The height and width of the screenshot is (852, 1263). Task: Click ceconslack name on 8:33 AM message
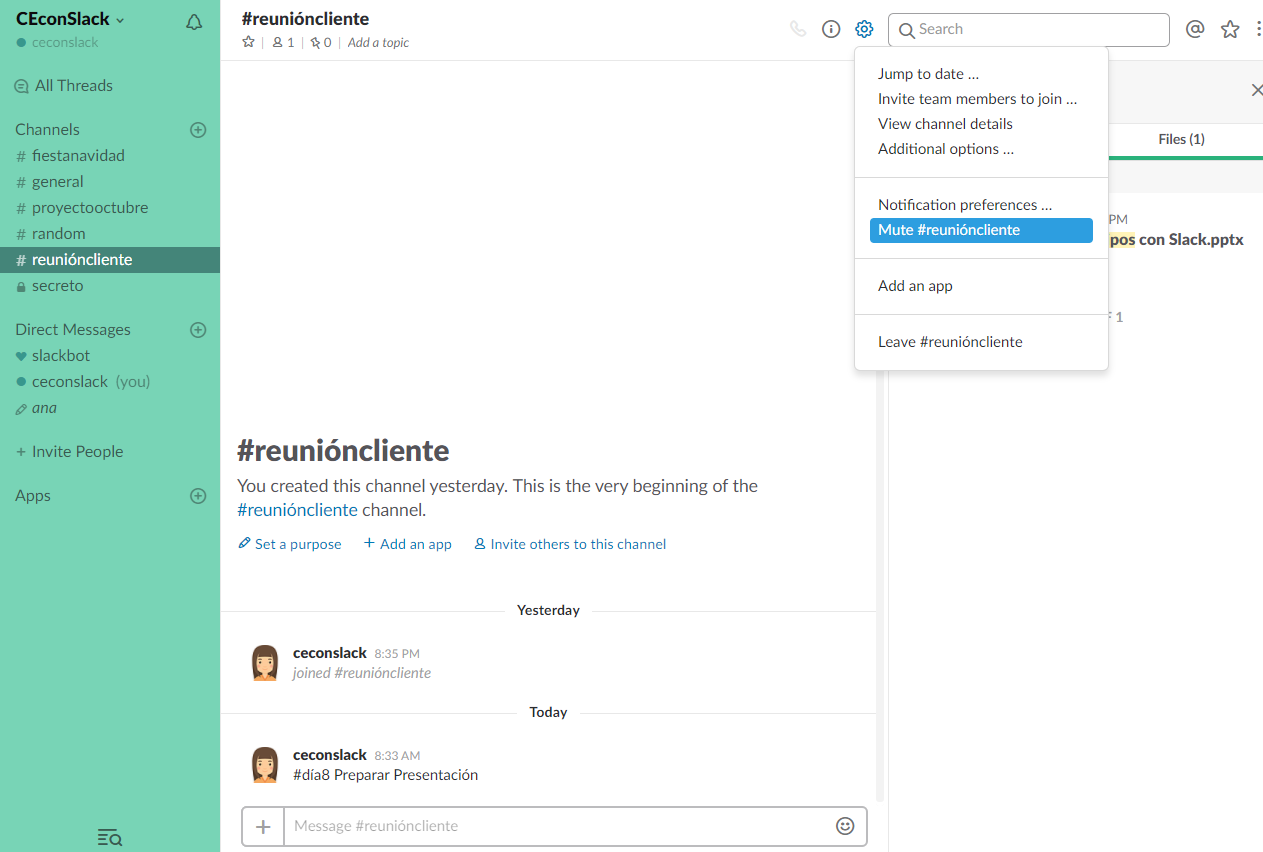pyautogui.click(x=330, y=755)
